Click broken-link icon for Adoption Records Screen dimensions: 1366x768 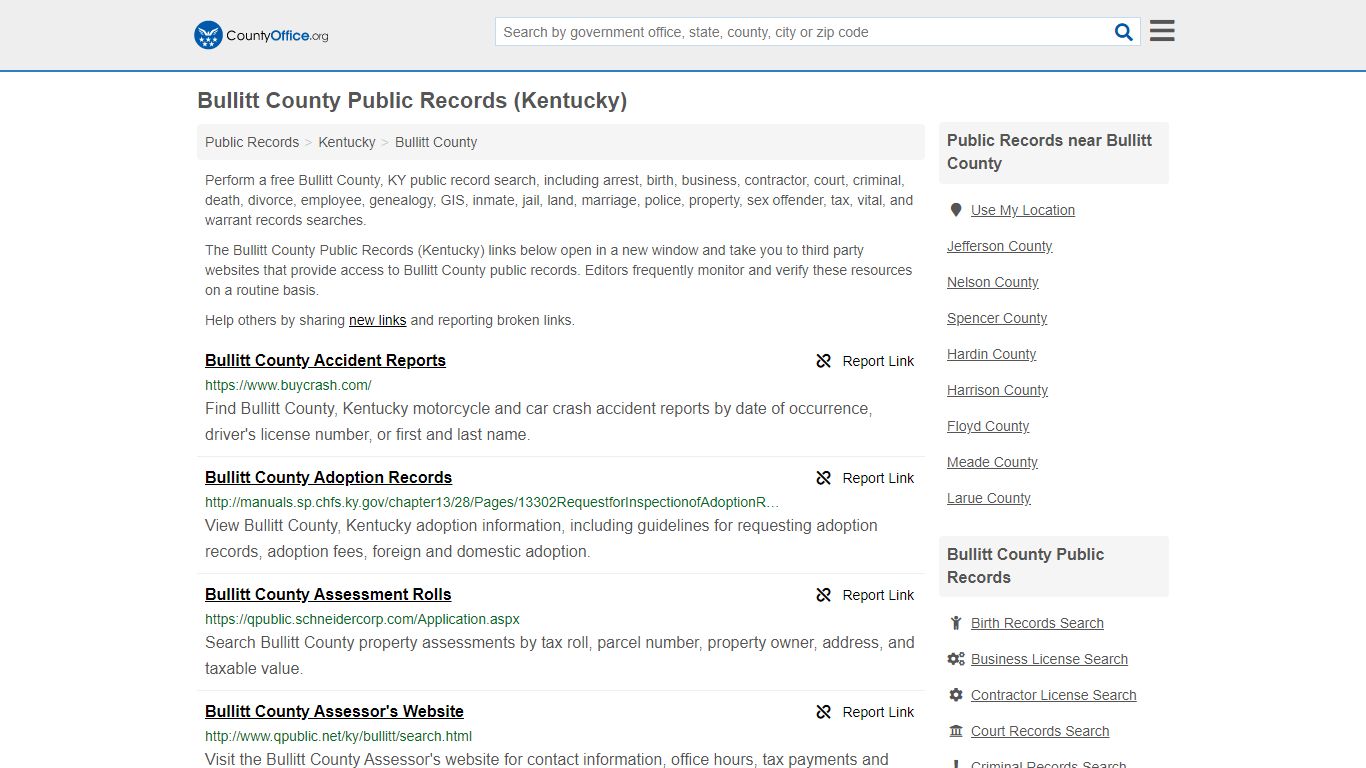click(x=824, y=478)
